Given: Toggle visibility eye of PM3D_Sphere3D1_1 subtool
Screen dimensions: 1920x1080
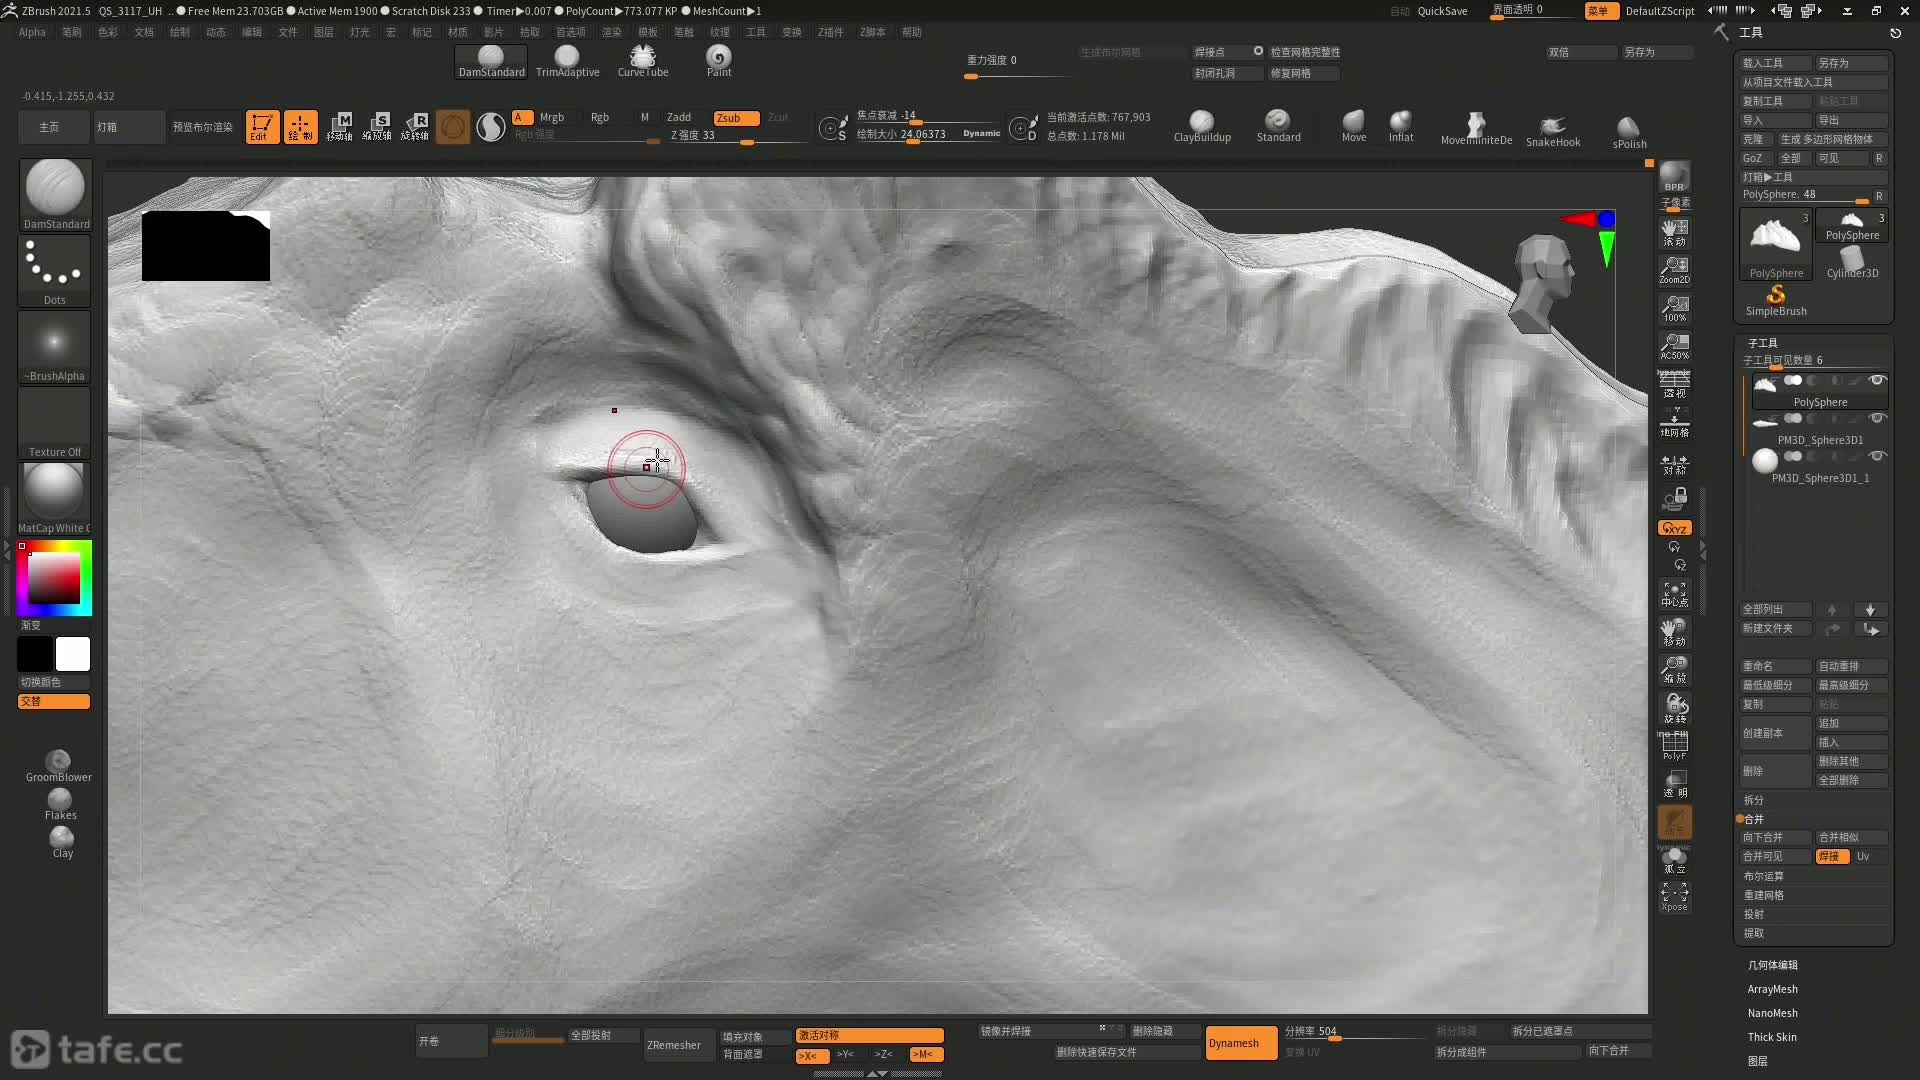Looking at the screenshot, I should click(x=1877, y=456).
